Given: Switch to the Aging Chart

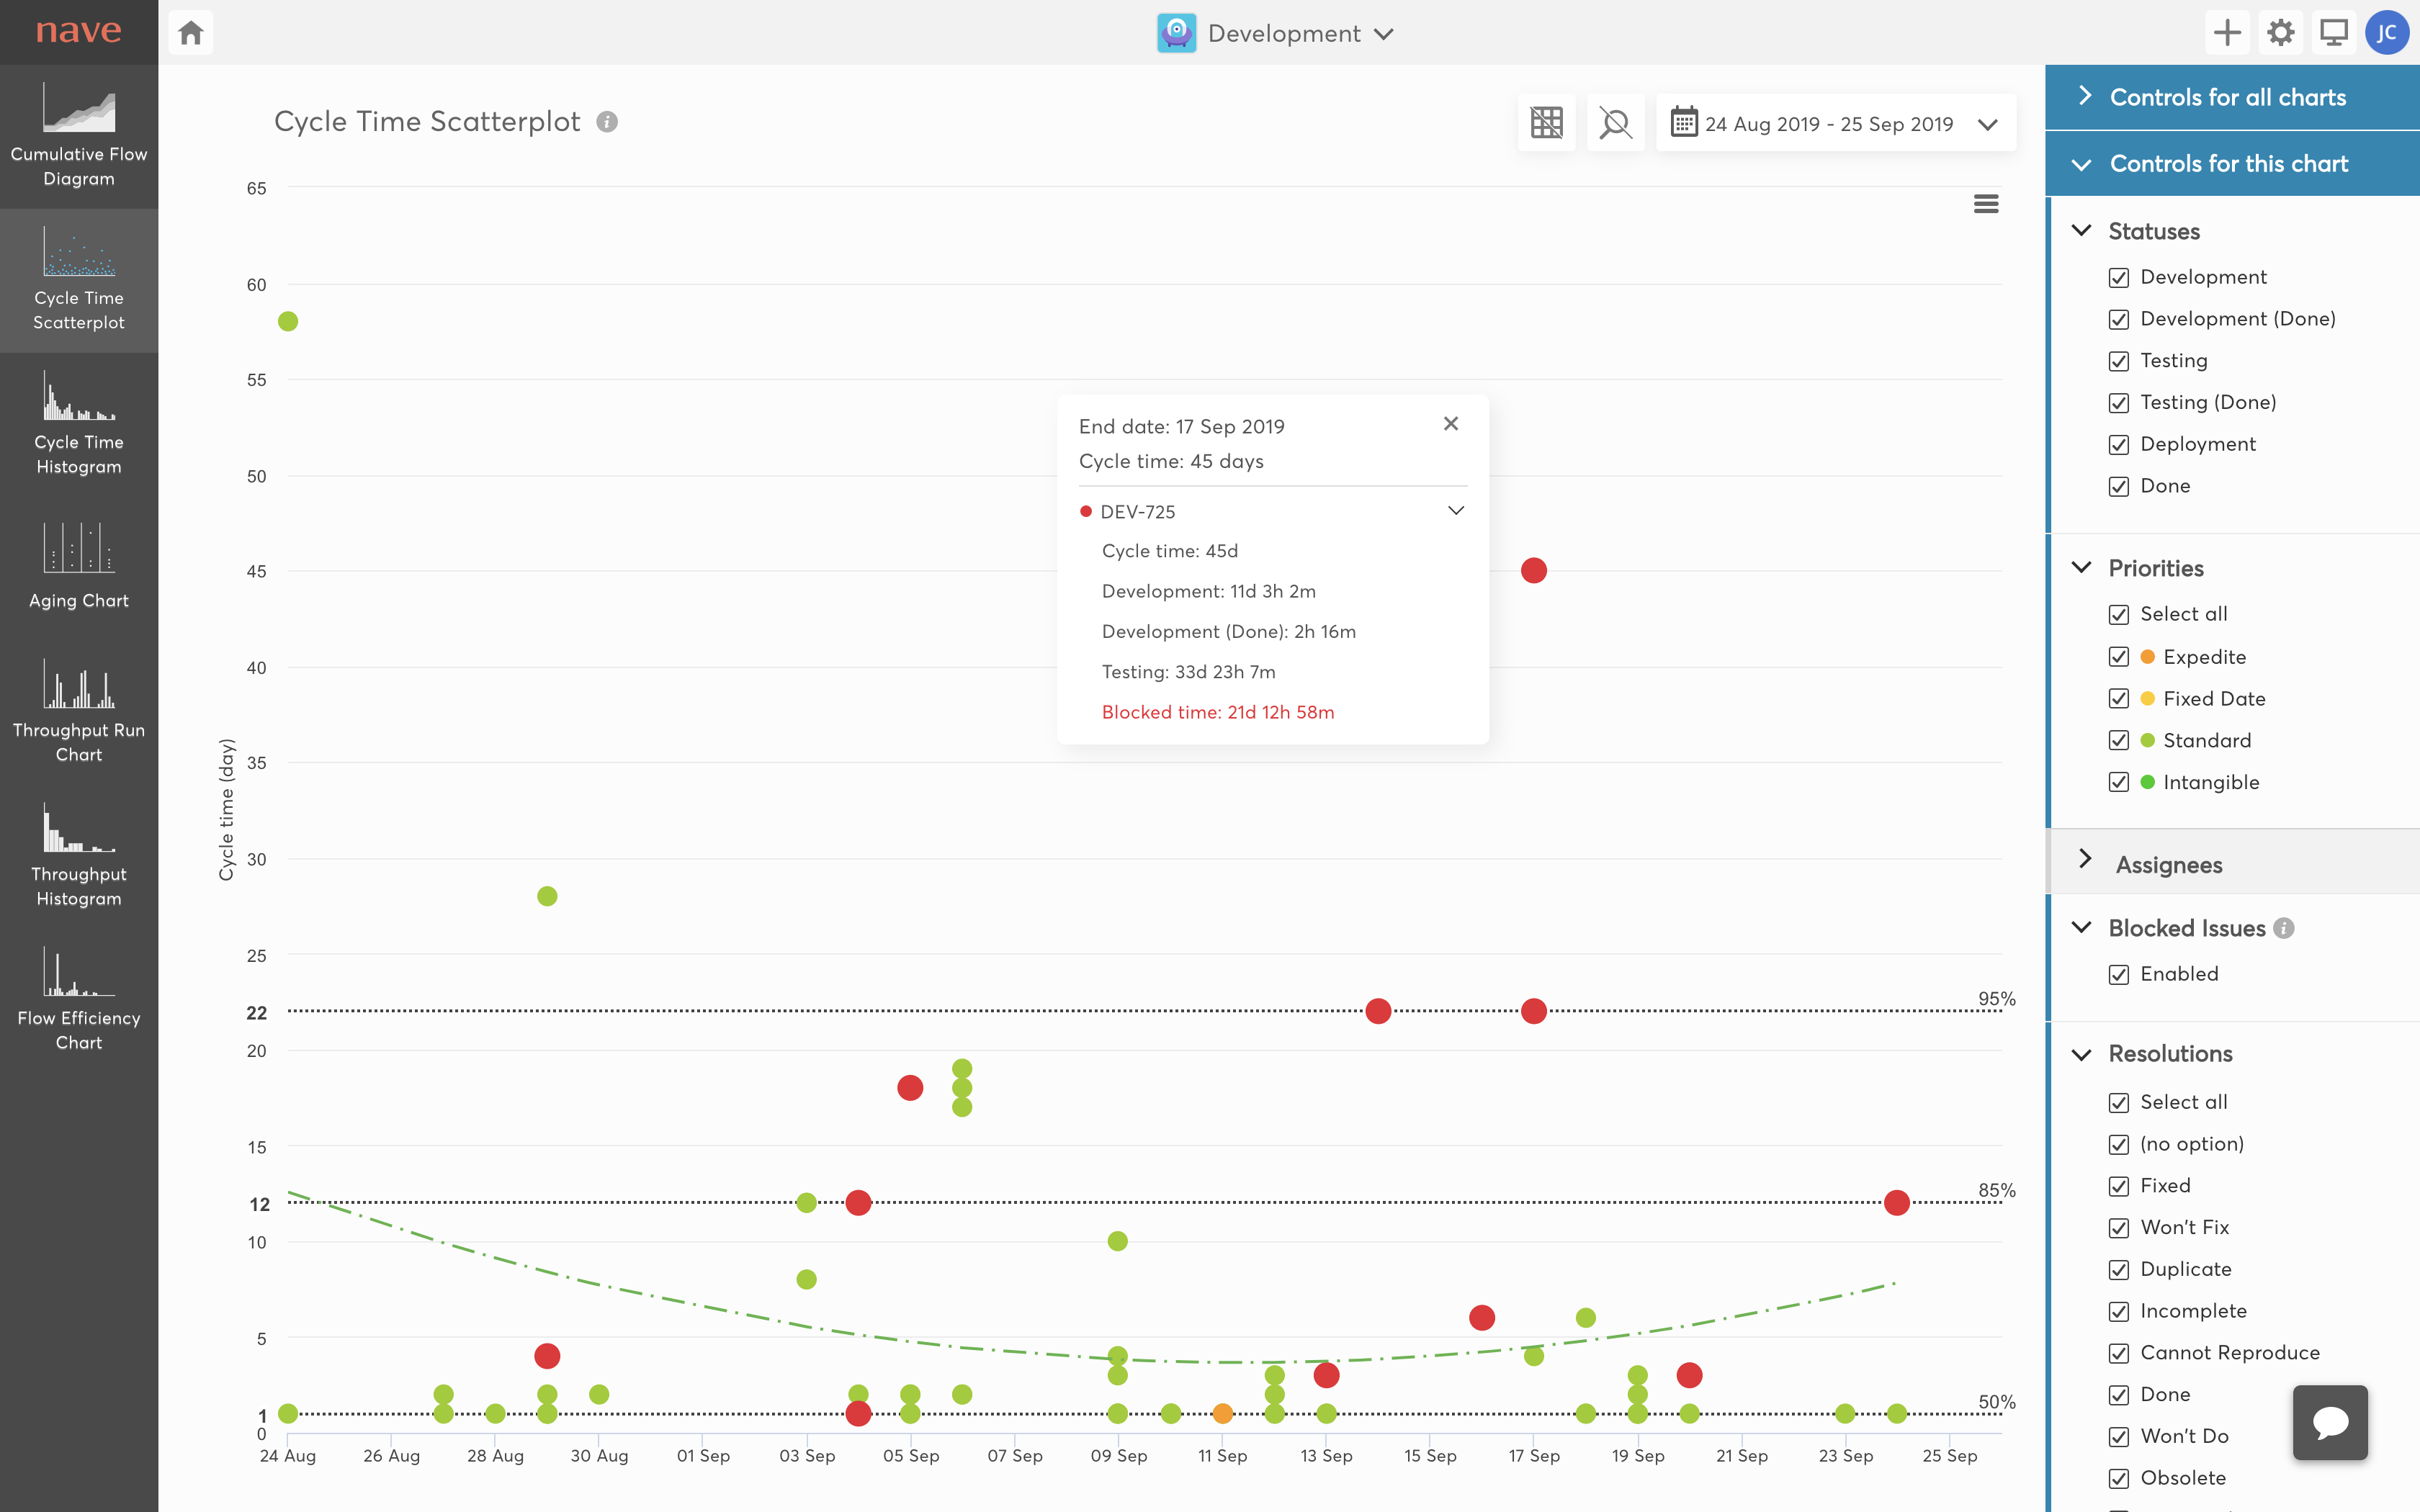Looking at the screenshot, I should click(x=78, y=566).
